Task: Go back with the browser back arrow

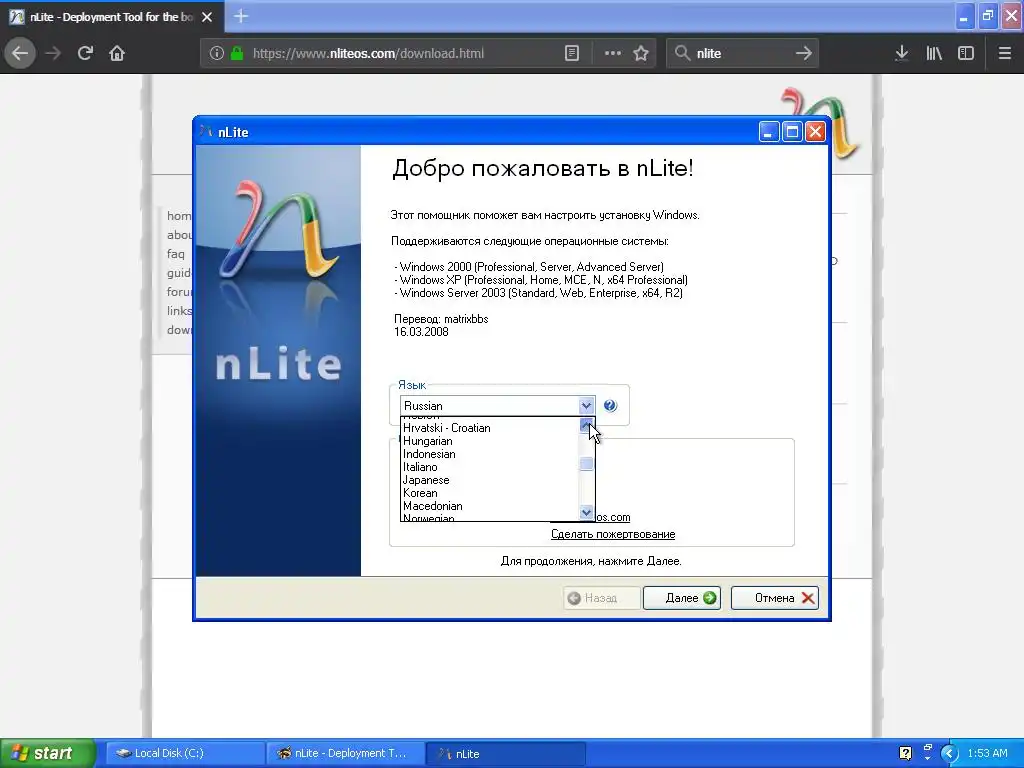Action: pyautogui.click(x=20, y=53)
